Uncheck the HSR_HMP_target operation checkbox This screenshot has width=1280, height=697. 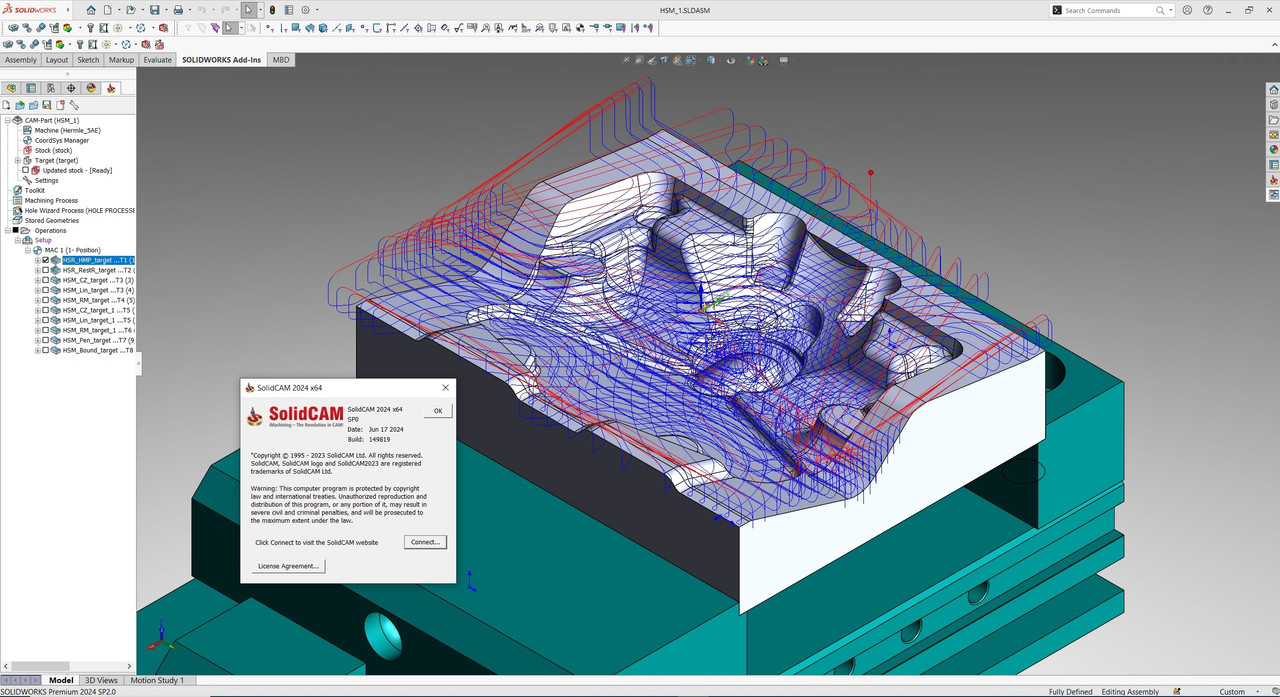[x=45, y=260]
